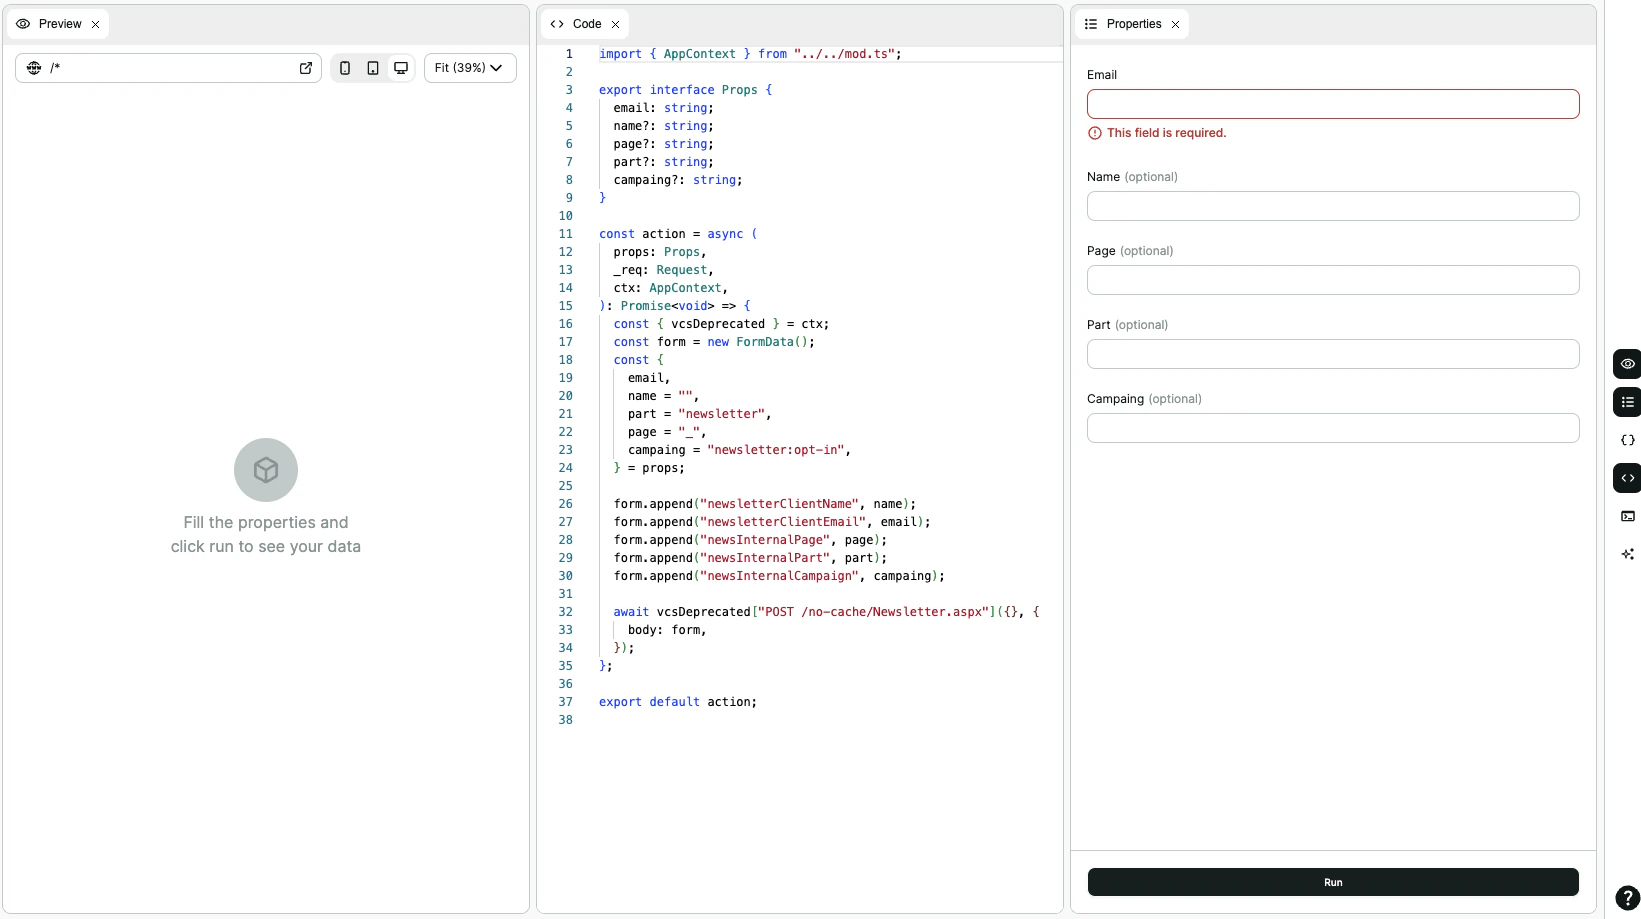Open the AI sparkles assistant icon

tap(1627, 554)
